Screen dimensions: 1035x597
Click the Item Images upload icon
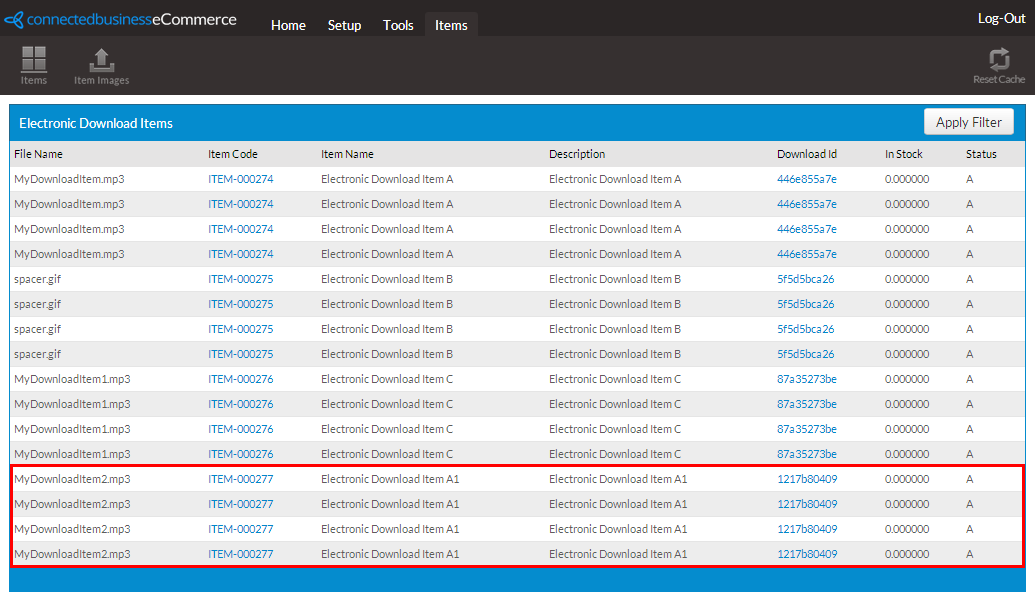point(101,65)
